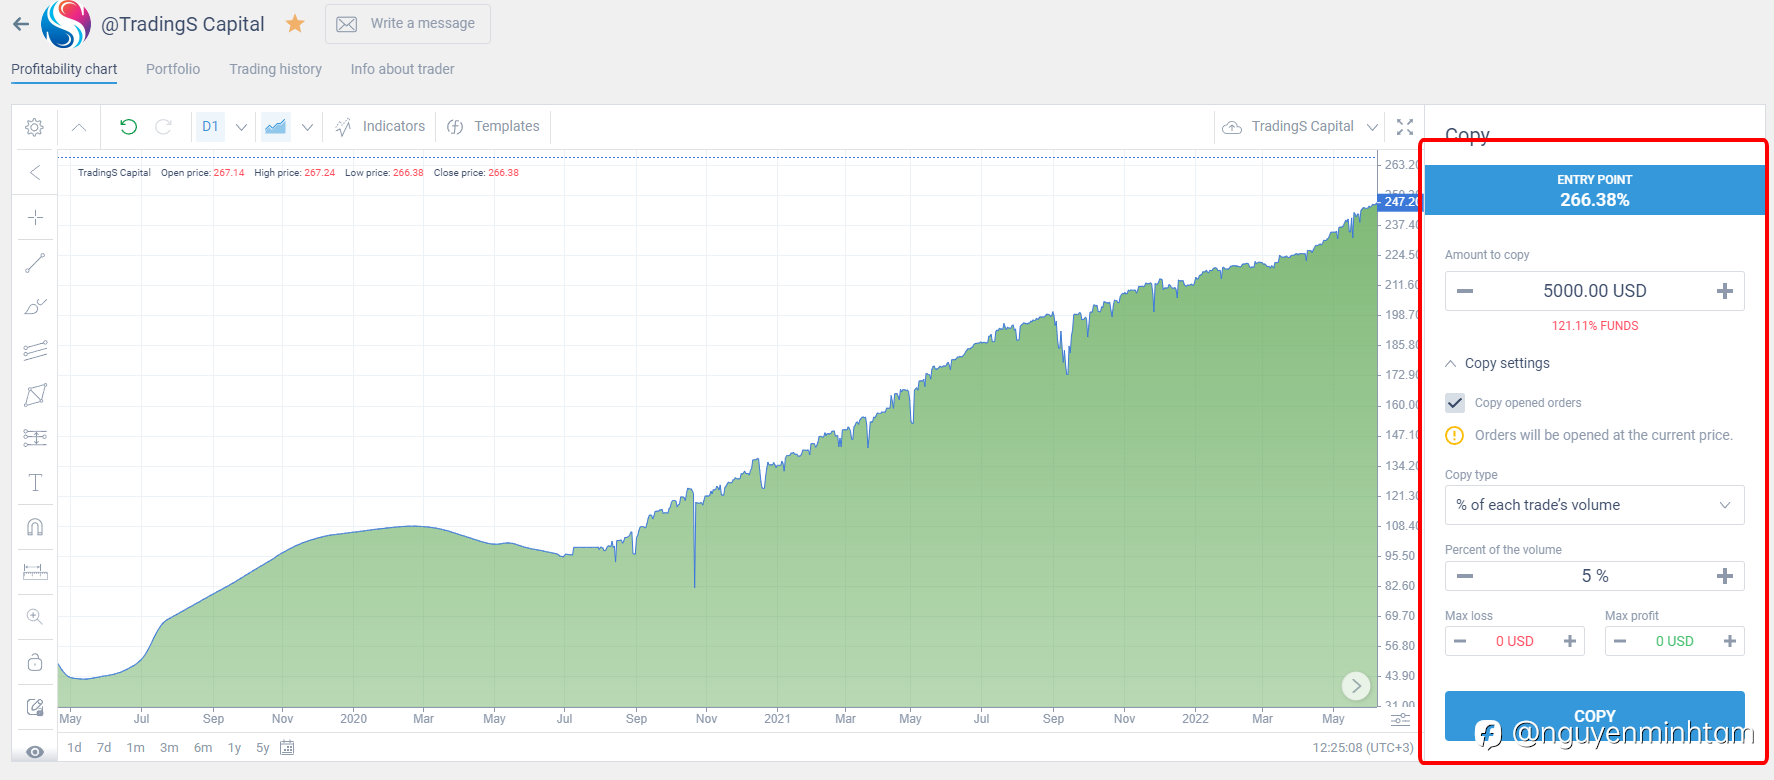This screenshot has width=1774, height=780.
Task: Select the geometric shapes tool
Action: tap(35, 395)
